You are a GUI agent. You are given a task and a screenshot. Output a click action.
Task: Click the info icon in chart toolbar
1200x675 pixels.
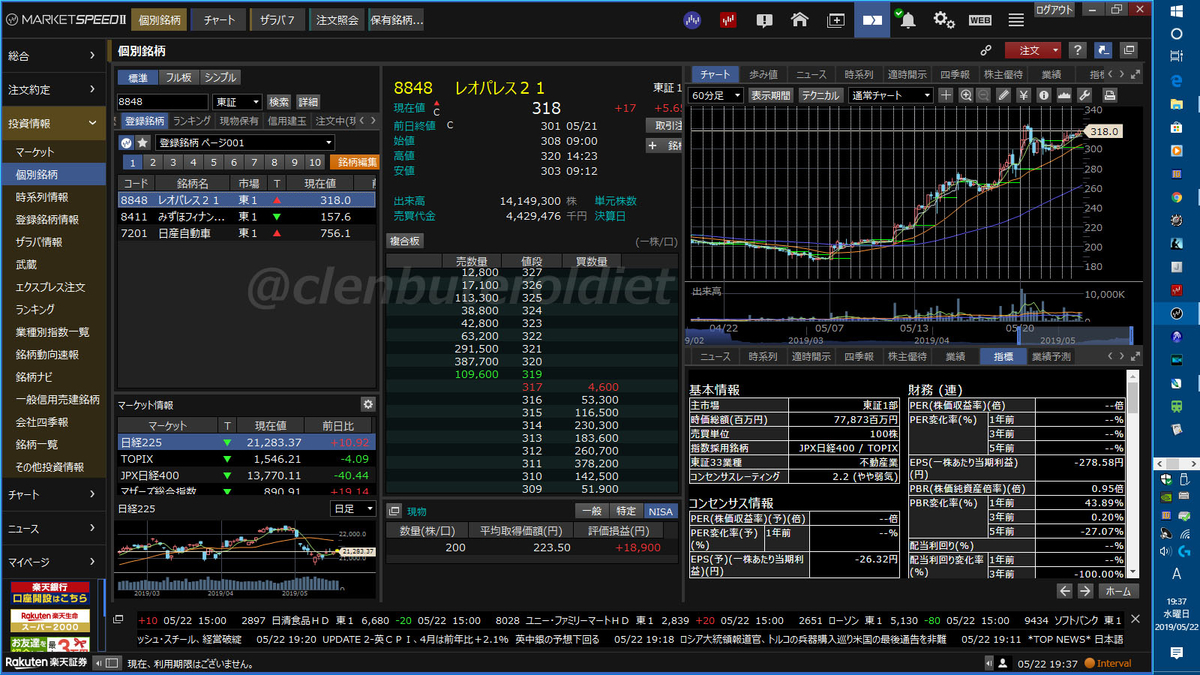1043,95
